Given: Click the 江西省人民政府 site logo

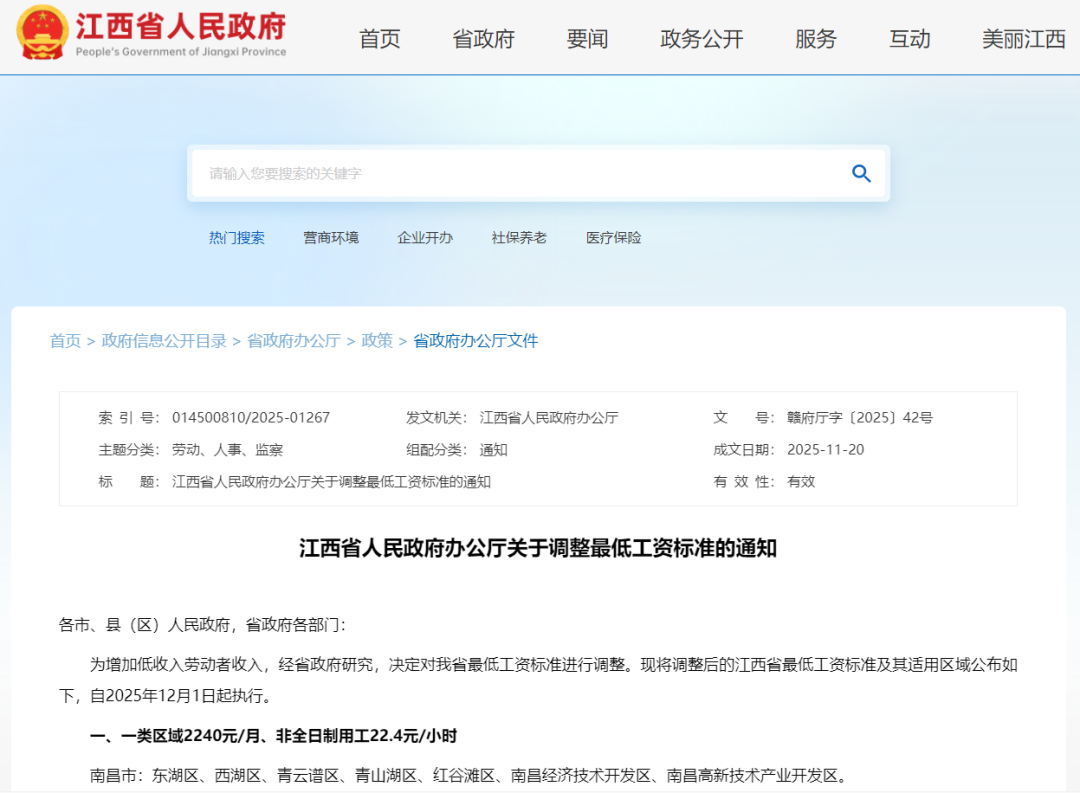Looking at the screenshot, I should click(180, 30).
